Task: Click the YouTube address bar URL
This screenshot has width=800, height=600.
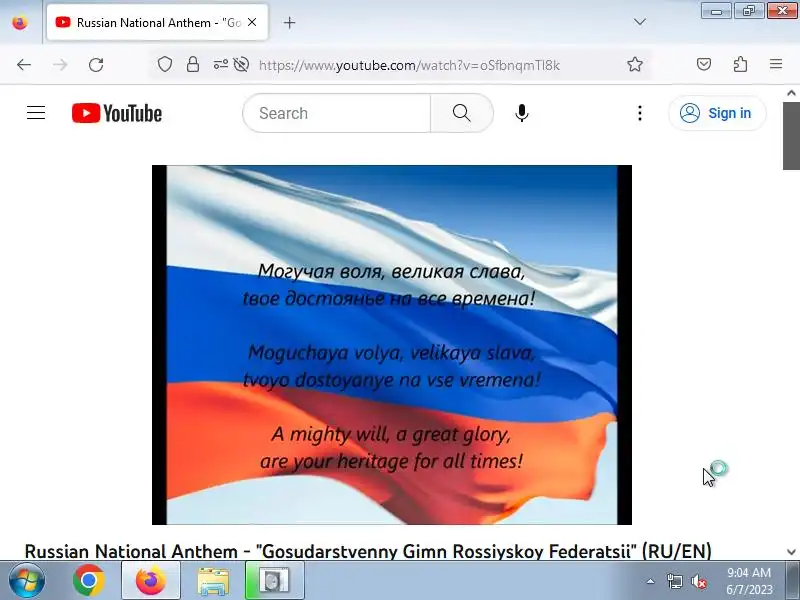Action: (x=409, y=65)
